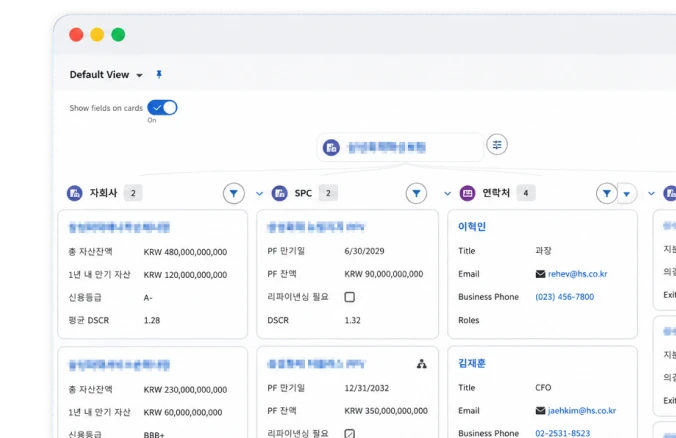Collapse the 연락처 column chevron
Image resolution: width=676 pixels, height=438 pixels.
tap(448, 194)
